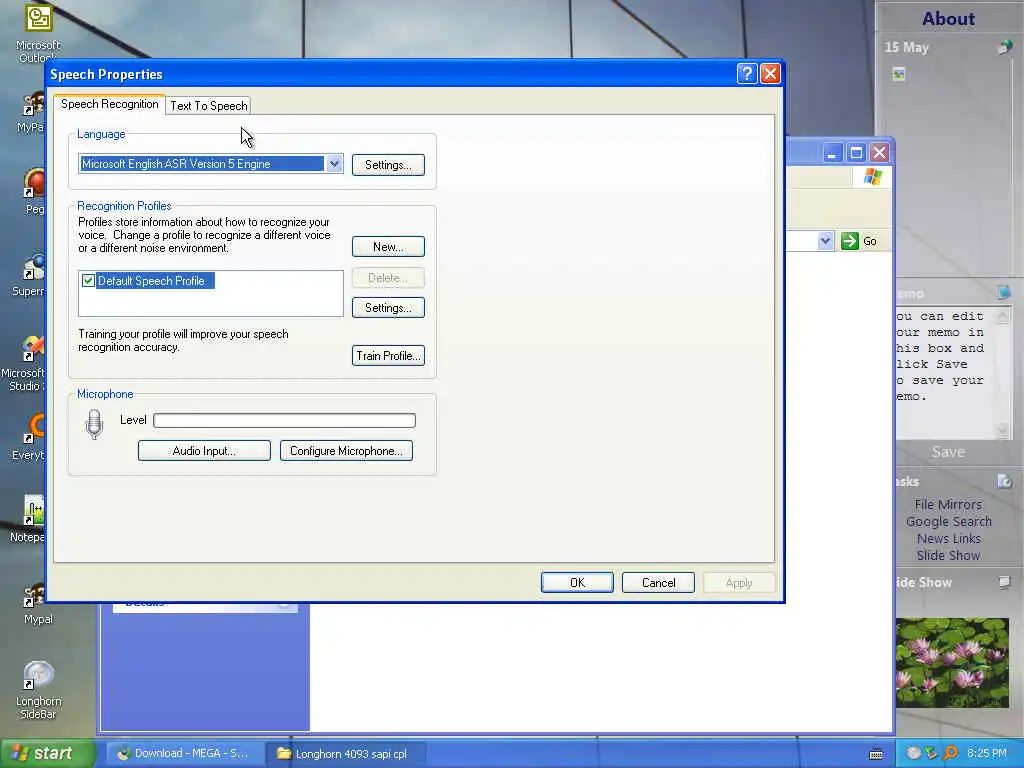Open the Google Search link in the sidebar
Viewport: 1024px width, 768px height.
948,521
